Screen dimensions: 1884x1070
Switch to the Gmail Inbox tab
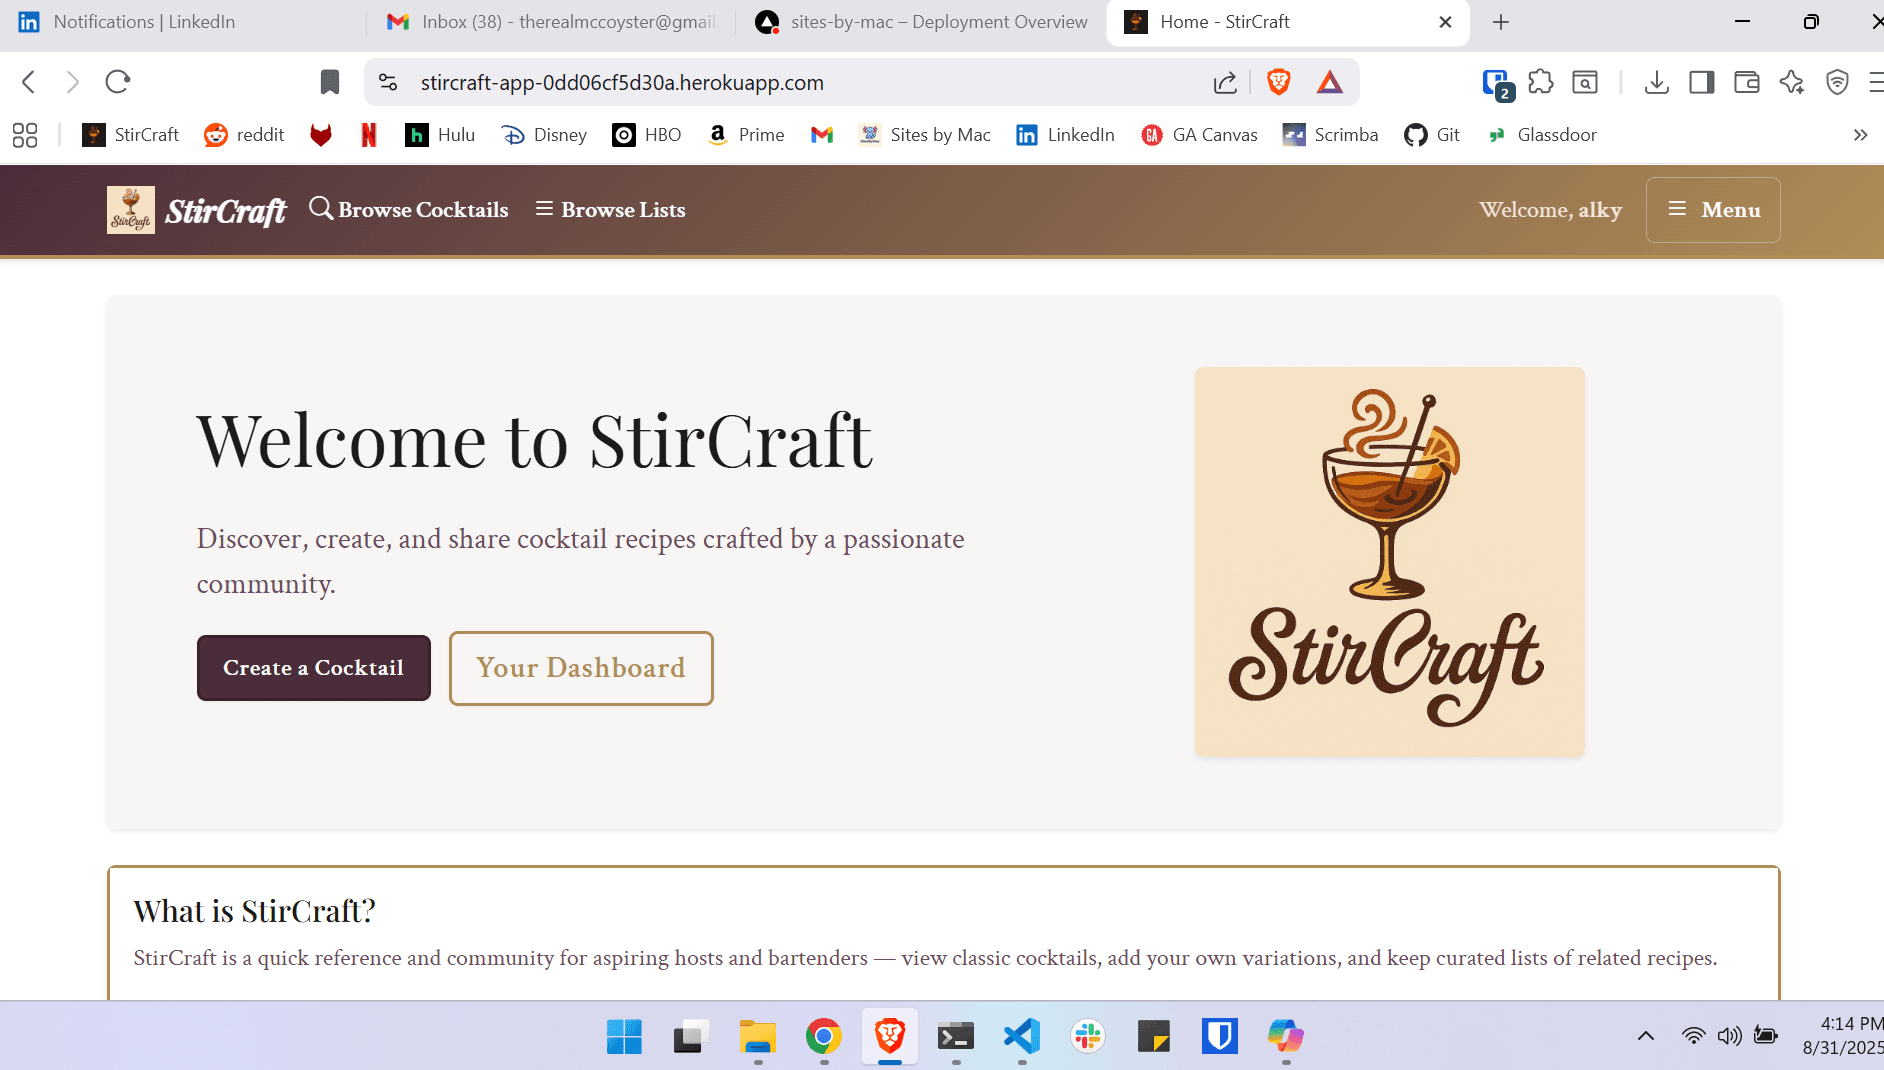(548, 21)
